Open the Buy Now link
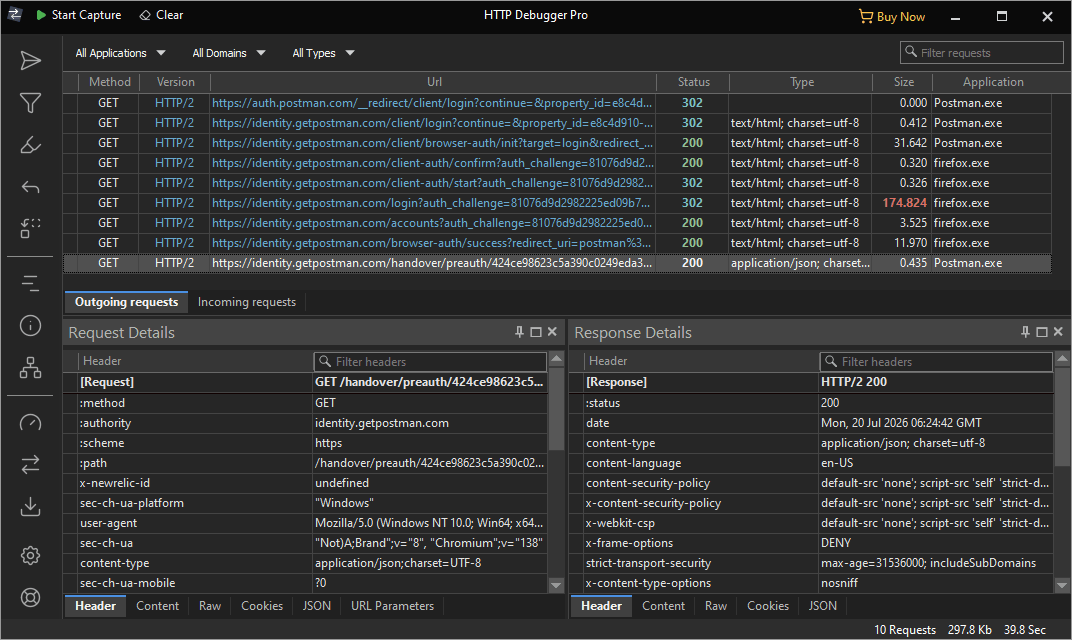The image size is (1072, 640). pyautogui.click(x=892, y=16)
